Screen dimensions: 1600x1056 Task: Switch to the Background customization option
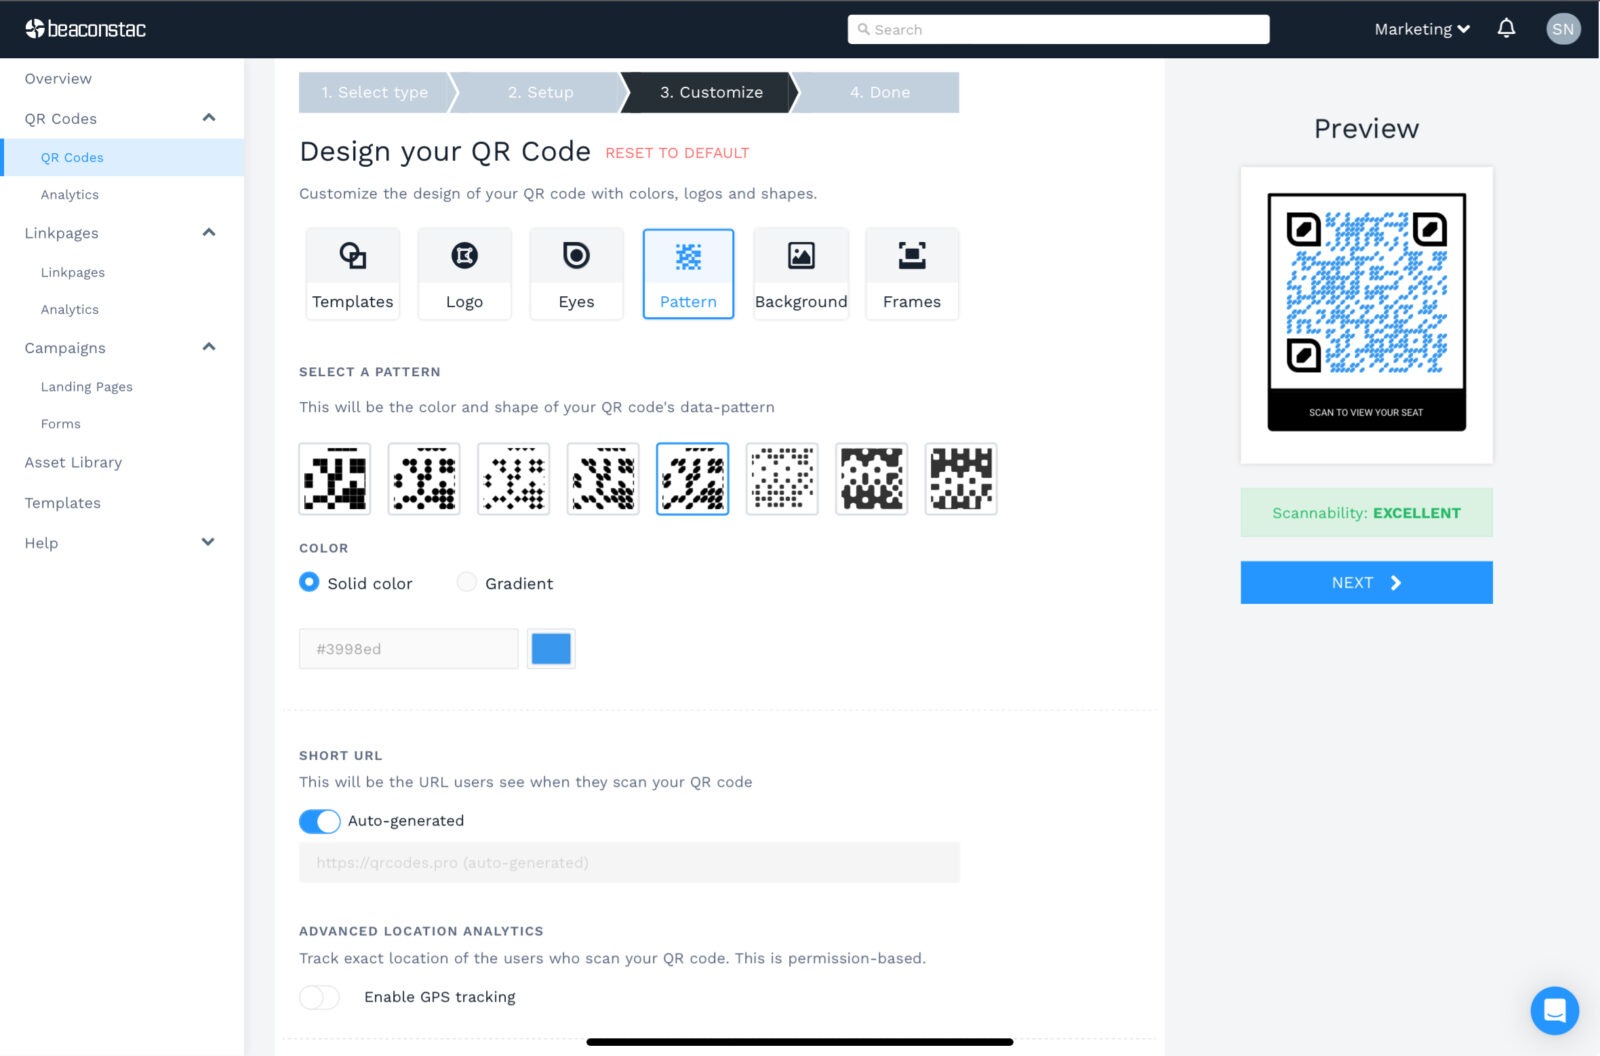pyautogui.click(x=800, y=272)
